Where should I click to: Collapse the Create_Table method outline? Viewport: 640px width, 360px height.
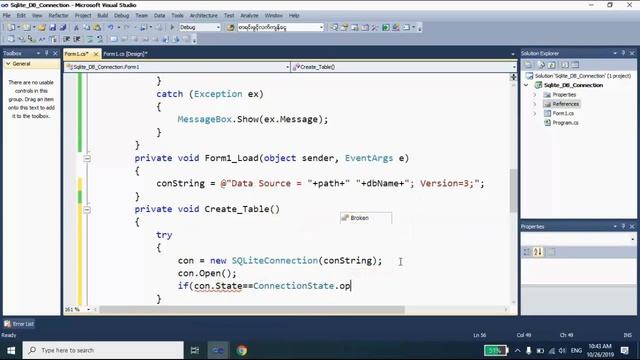[87, 209]
